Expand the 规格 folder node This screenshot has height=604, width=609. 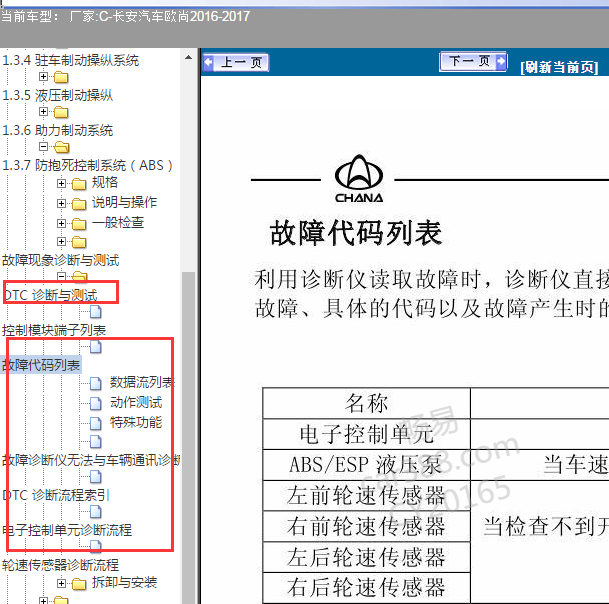(61, 183)
